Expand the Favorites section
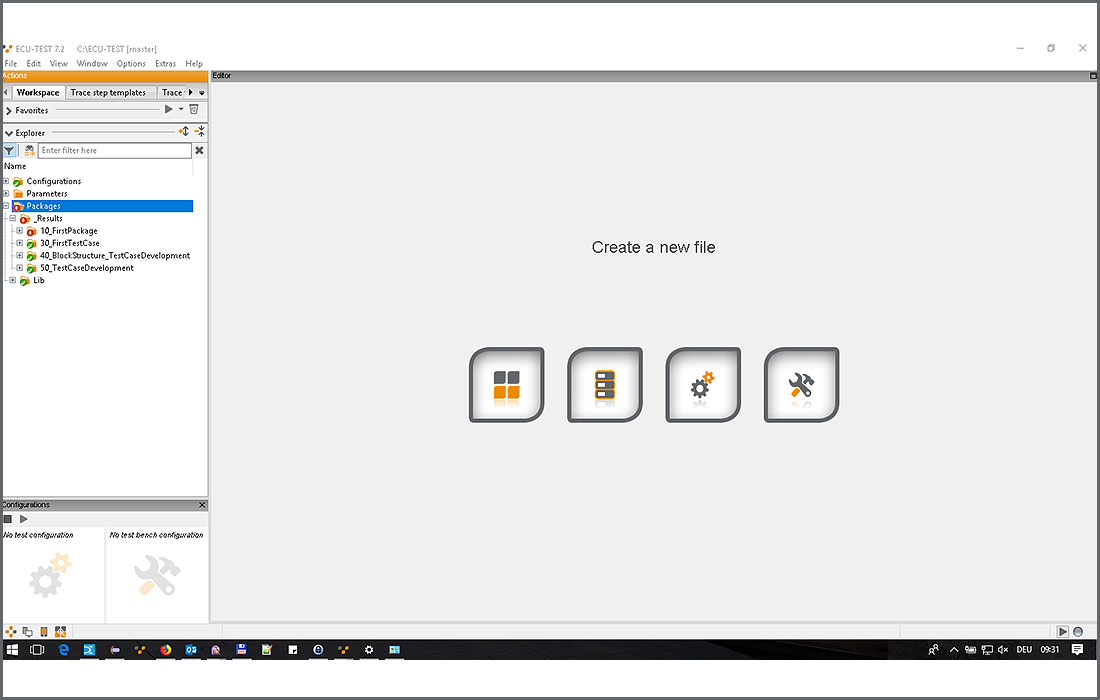The width and height of the screenshot is (1100, 700). [9, 111]
